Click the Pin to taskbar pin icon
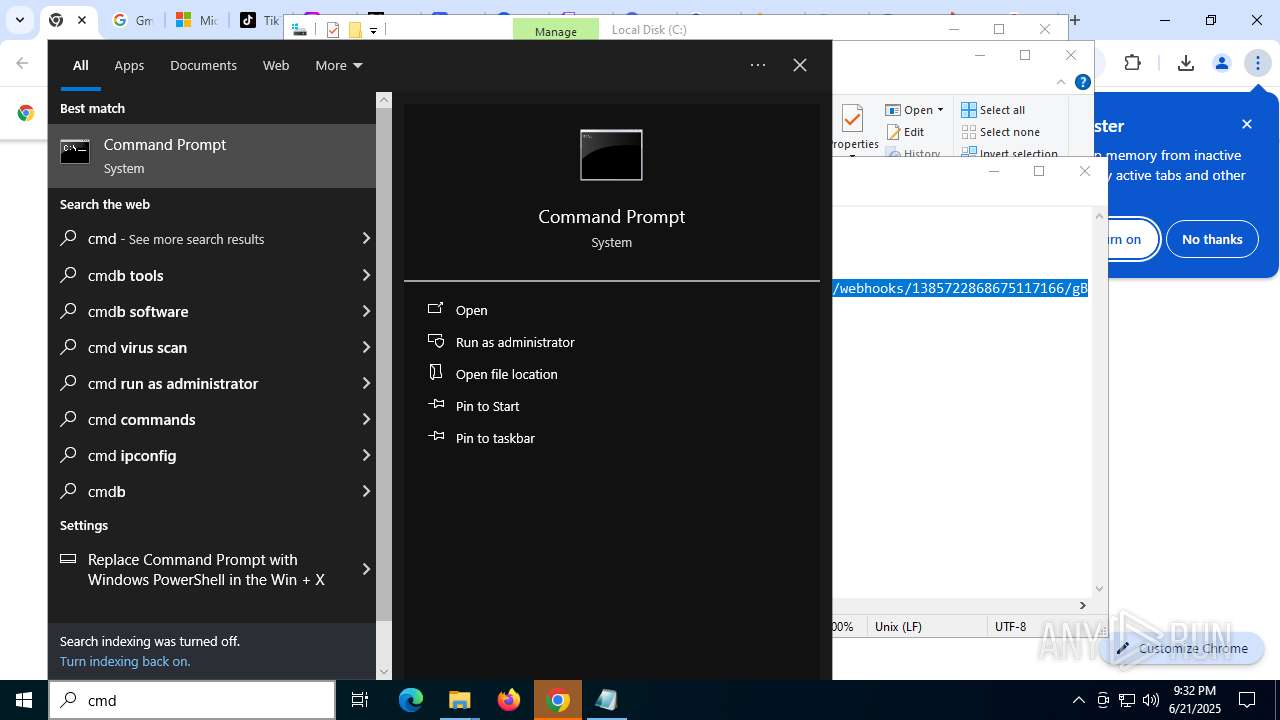The height and width of the screenshot is (720, 1280). (x=436, y=437)
